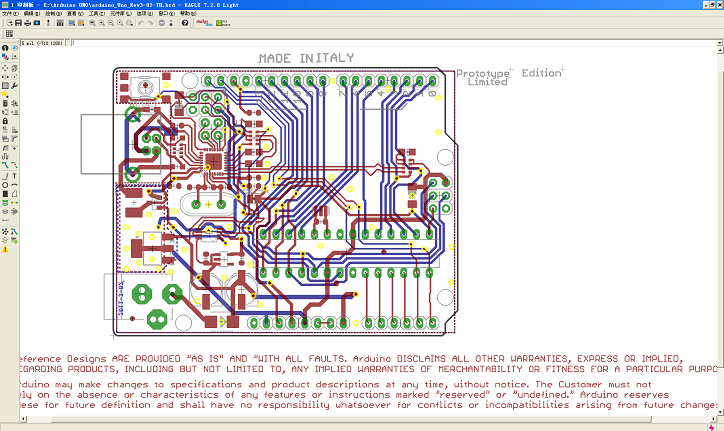
Task: Select the Lock padlock tool
Action: point(5,121)
